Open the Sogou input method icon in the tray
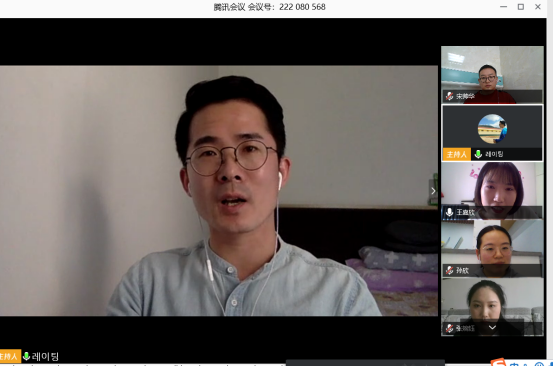This screenshot has width=554, height=366. 498,362
